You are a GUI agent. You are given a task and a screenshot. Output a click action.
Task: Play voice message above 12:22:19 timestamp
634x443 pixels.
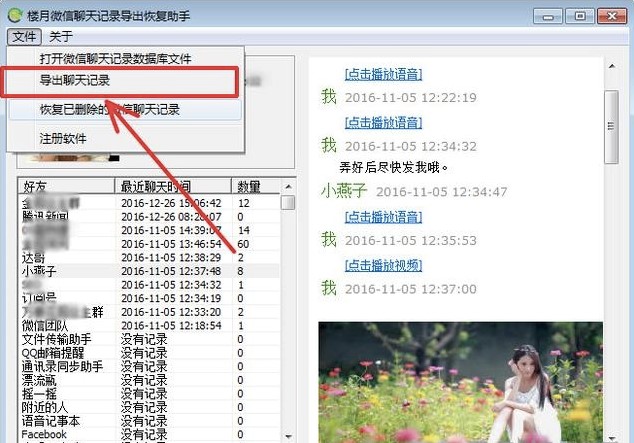(x=383, y=74)
